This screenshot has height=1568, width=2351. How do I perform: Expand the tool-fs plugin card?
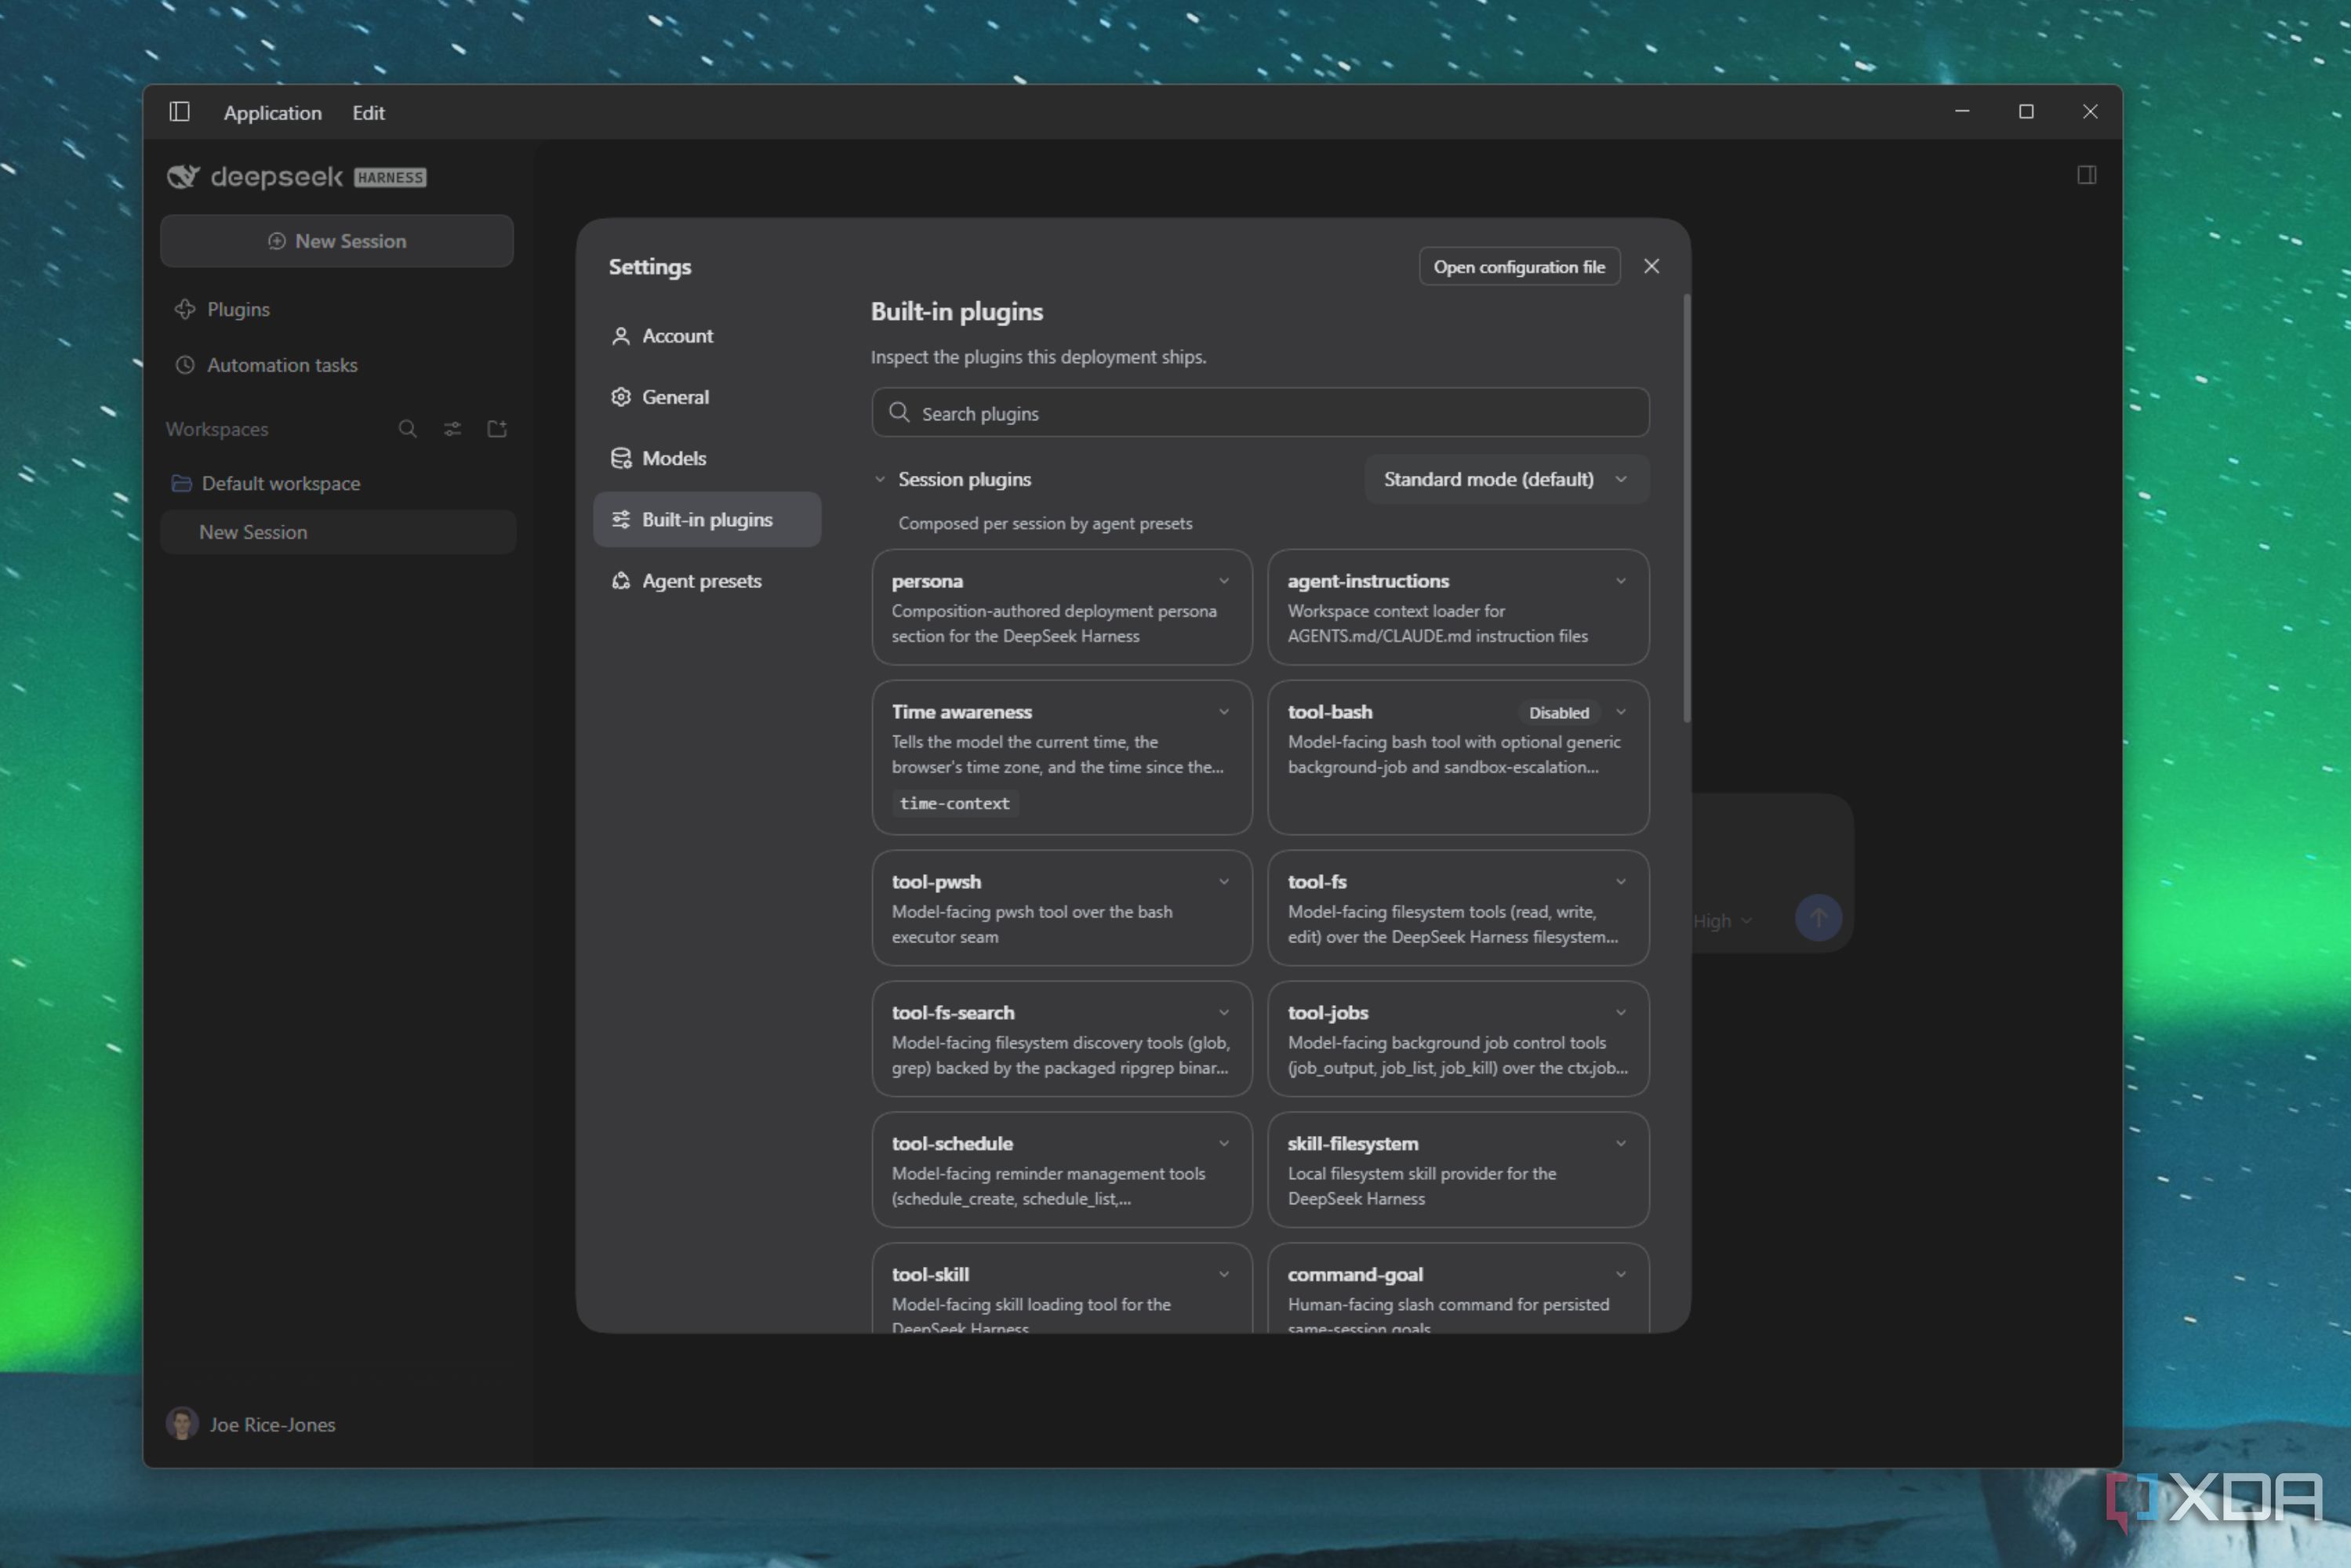[x=1620, y=882]
